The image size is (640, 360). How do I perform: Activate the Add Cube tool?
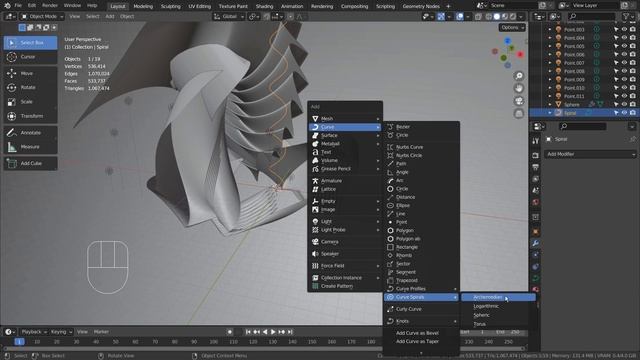pyautogui.click(x=31, y=163)
